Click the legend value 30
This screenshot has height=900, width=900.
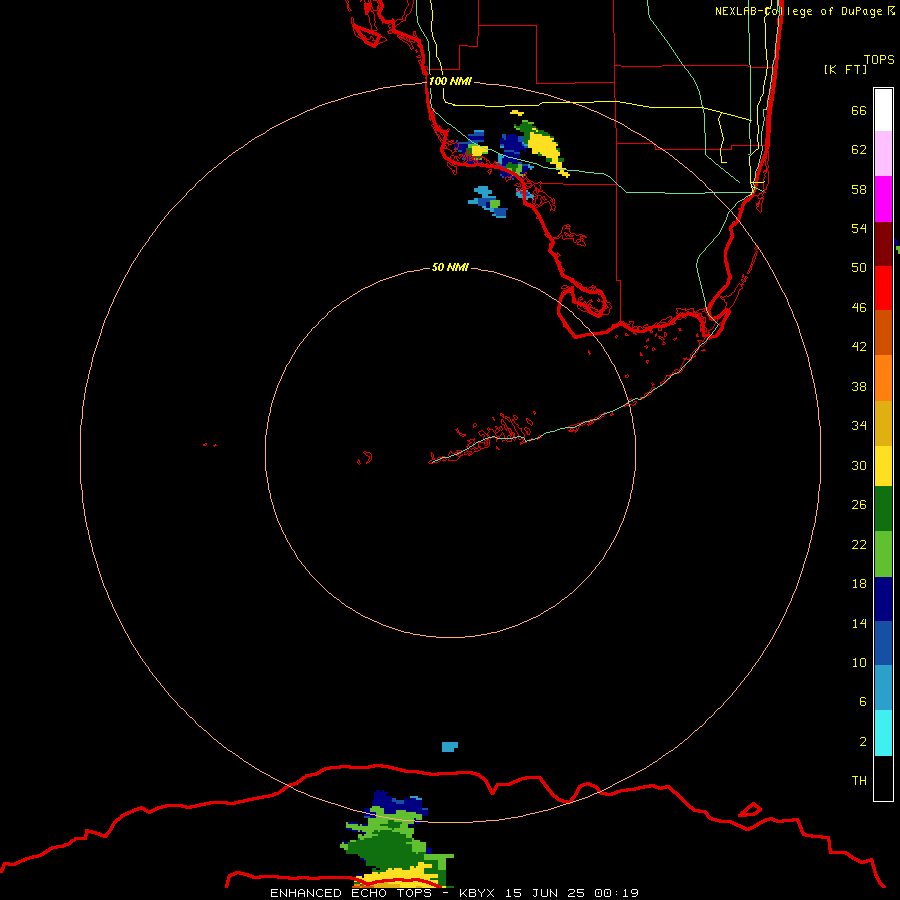coord(859,465)
